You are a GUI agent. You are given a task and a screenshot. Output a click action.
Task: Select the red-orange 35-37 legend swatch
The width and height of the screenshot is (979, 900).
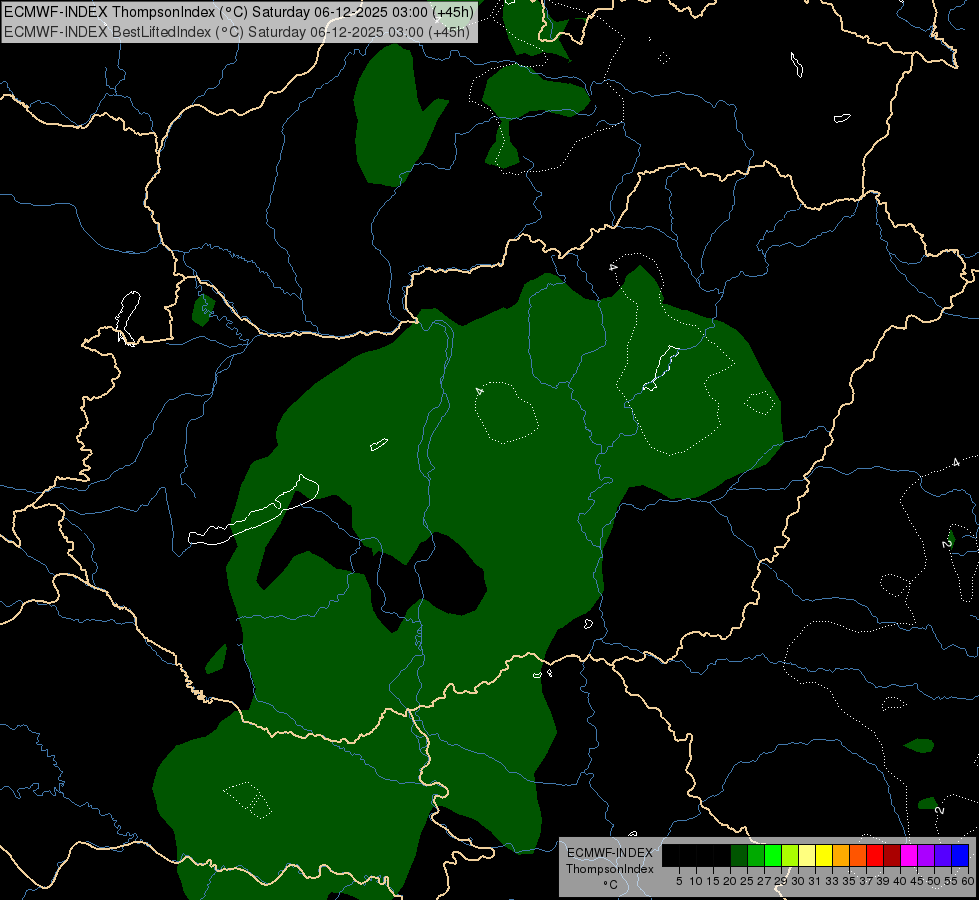pyautogui.click(x=858, y=855)
